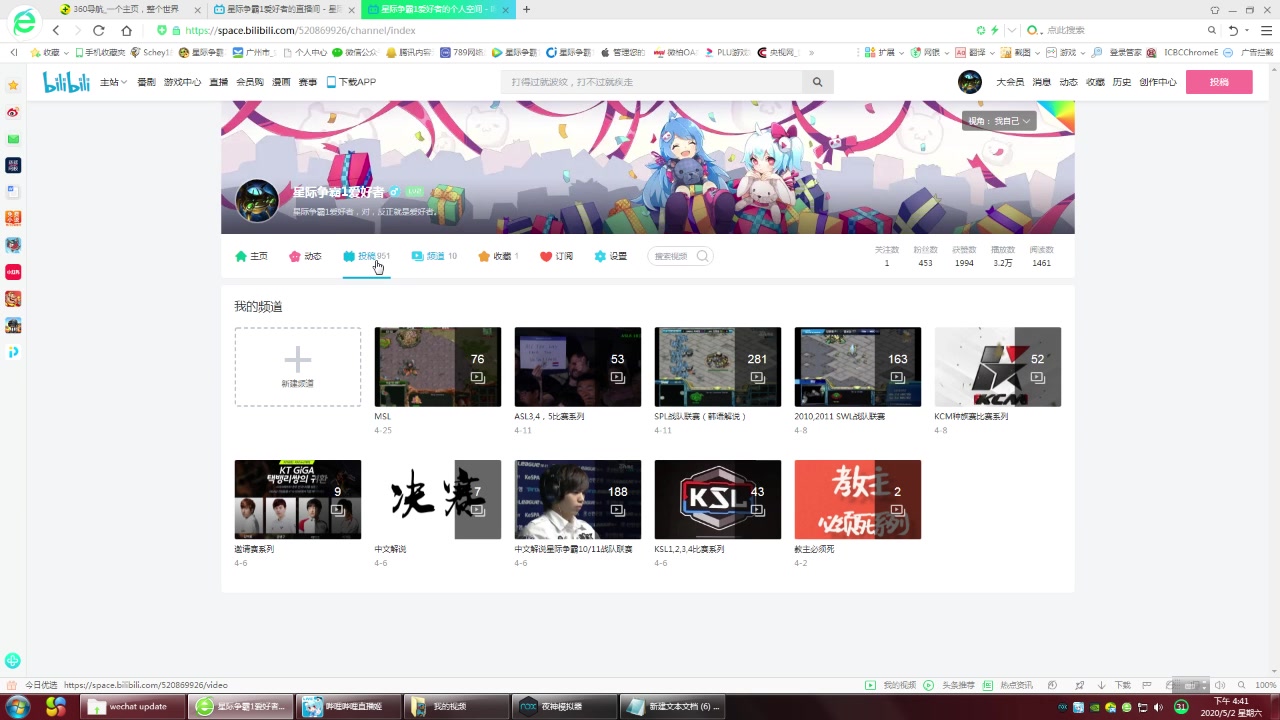The height and width of the screenshot is (720, 1280).
Task: Click the address bar URL
Action: coord(300,30)
